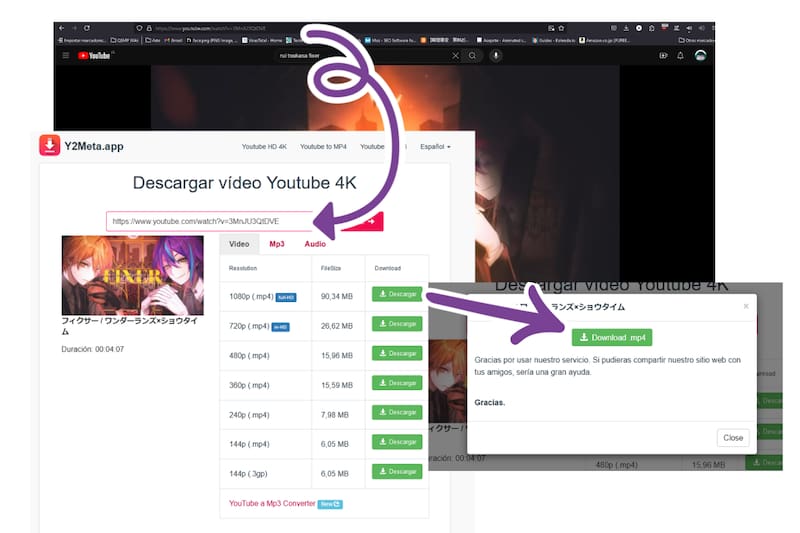Open the Youtube HD 4K nav link
Screen dimensions: 800x533
264,146
